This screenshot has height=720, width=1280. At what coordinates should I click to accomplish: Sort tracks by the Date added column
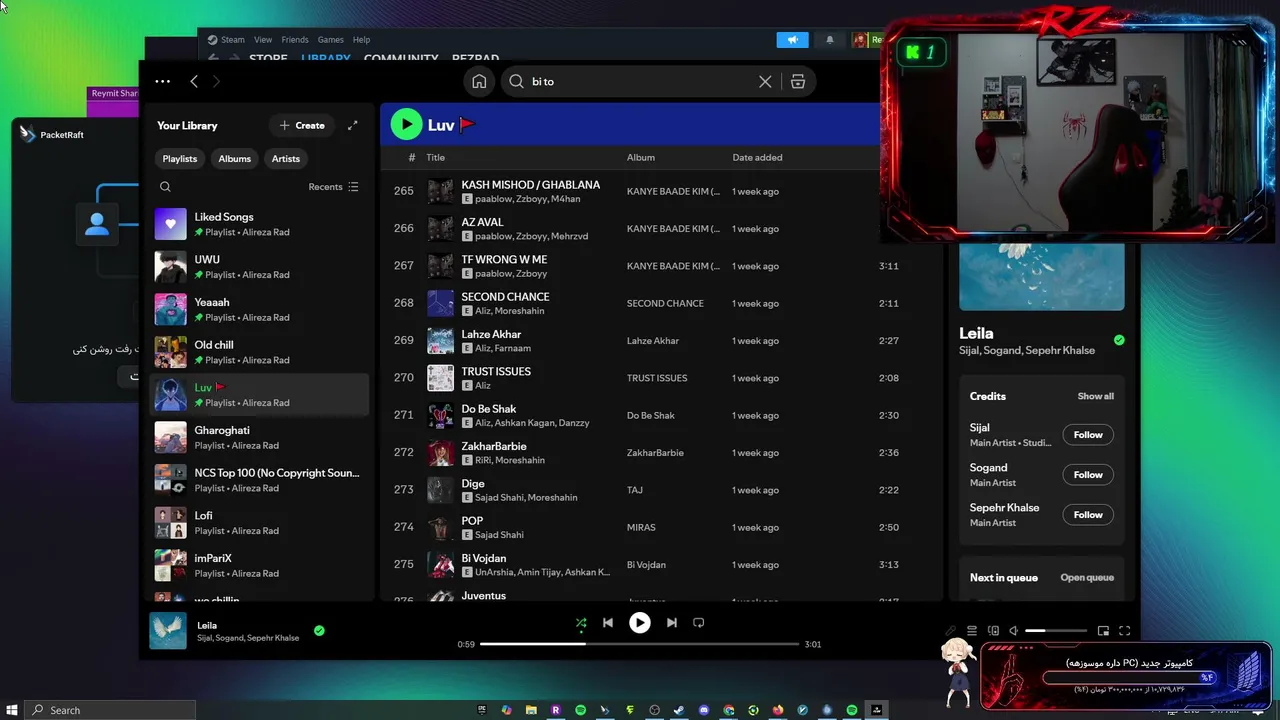click(757, 158)
